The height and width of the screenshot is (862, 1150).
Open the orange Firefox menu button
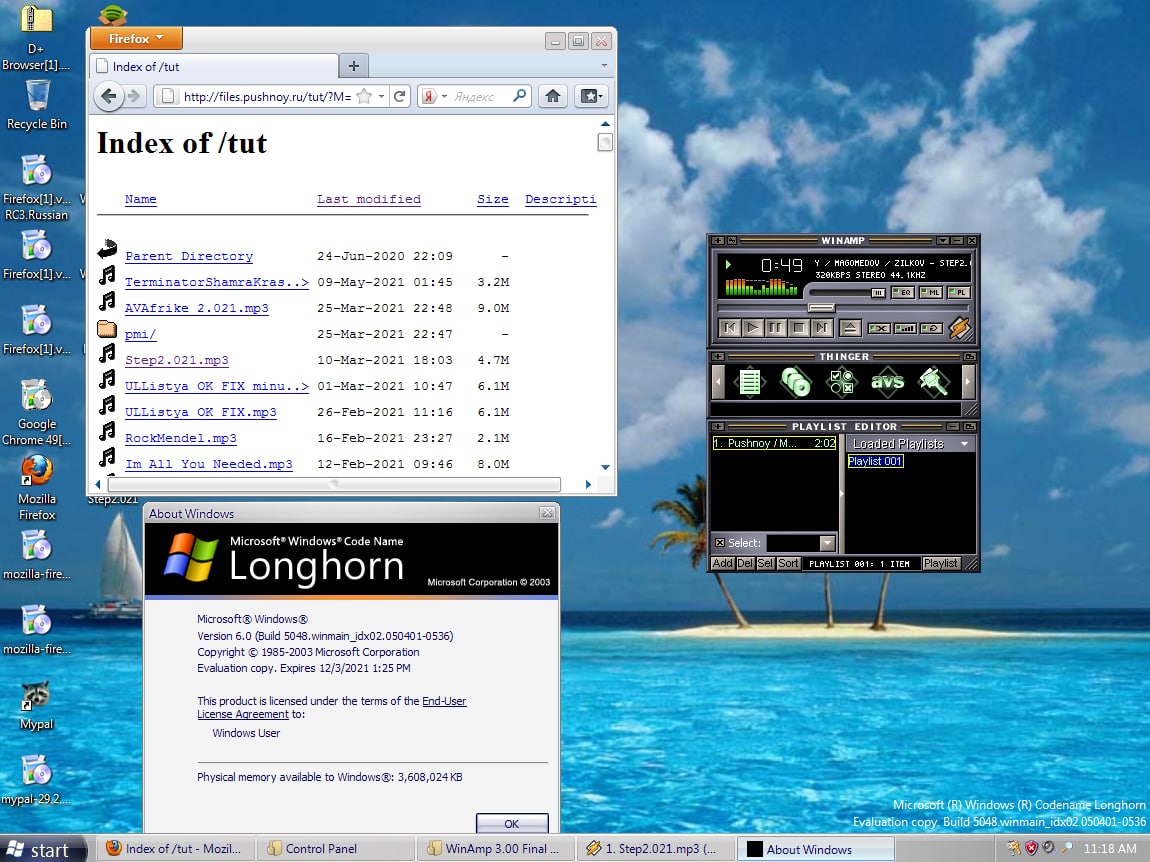[x=136, y=38]
